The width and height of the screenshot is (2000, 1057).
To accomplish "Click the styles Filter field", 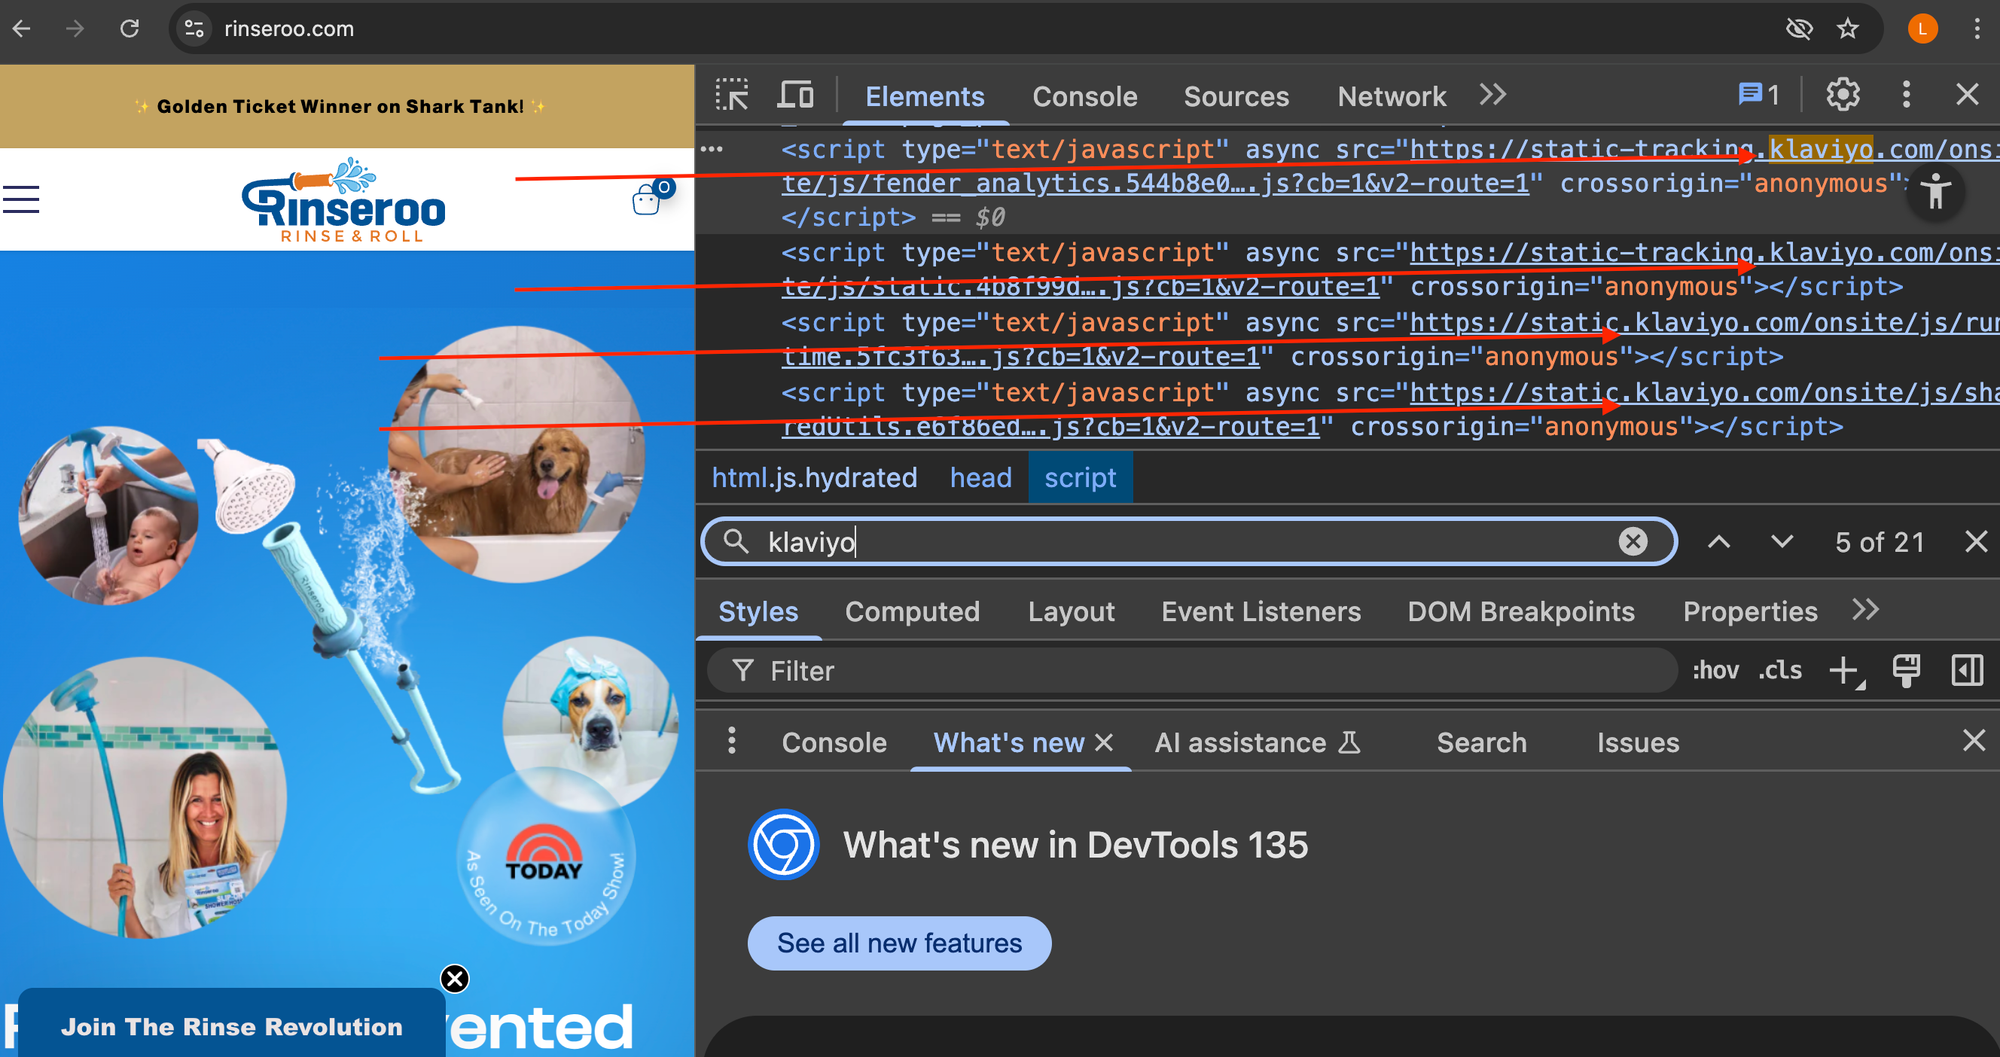I will coord(1192,671).
